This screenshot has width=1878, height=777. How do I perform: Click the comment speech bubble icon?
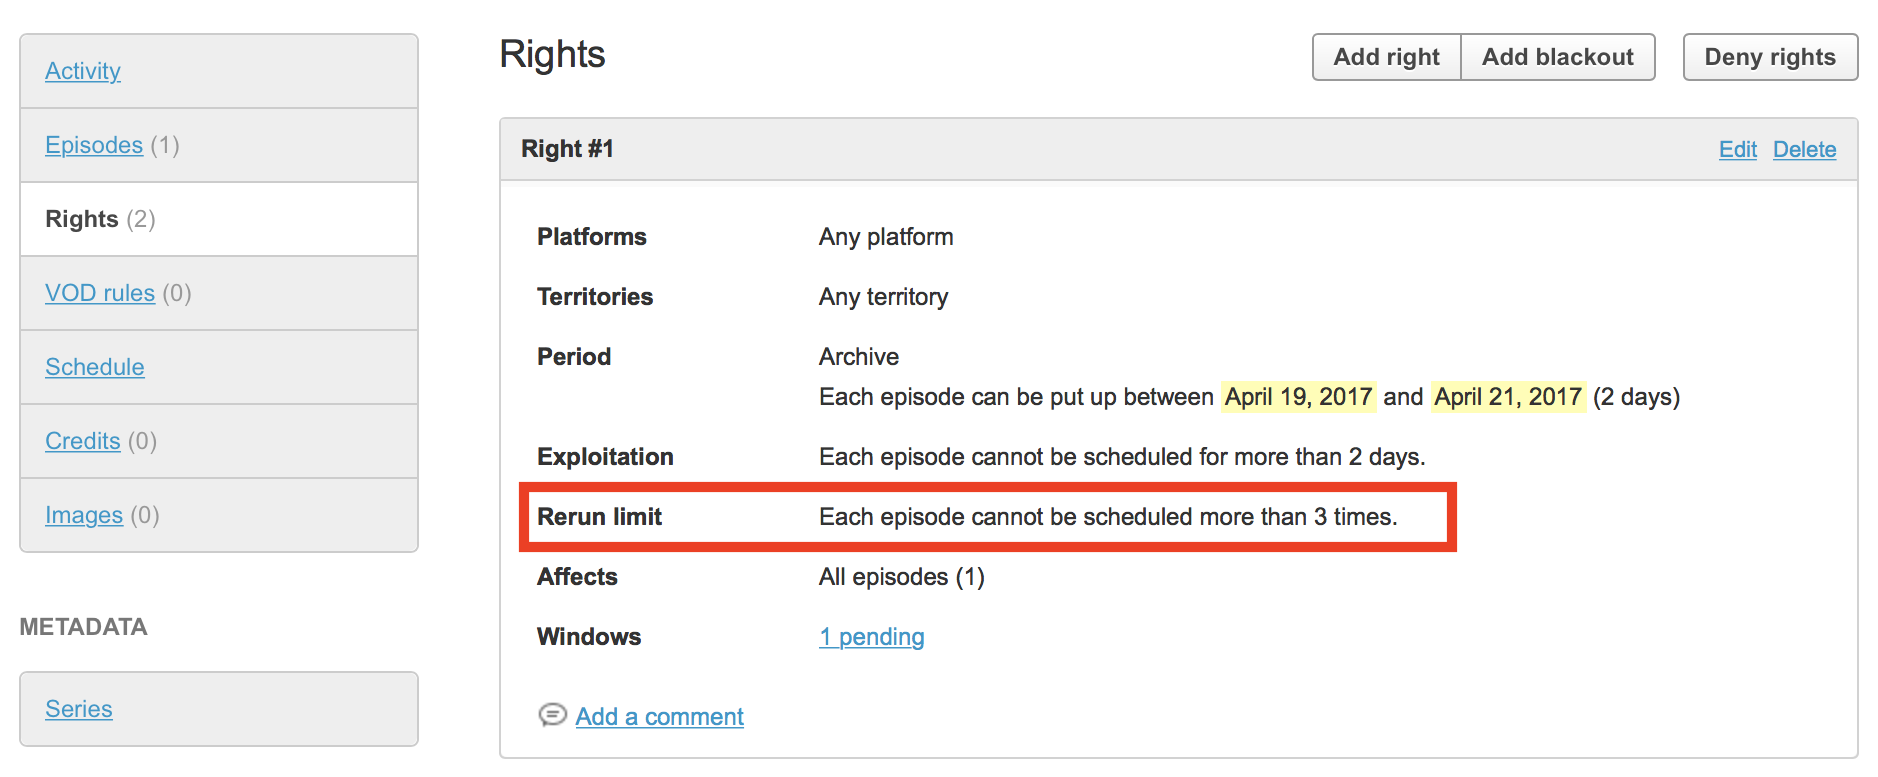click(x=552, y=714)
